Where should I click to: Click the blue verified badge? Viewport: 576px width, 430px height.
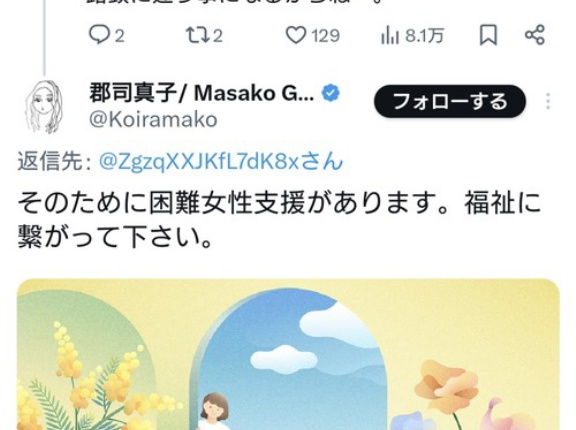(x=331, y=93)
